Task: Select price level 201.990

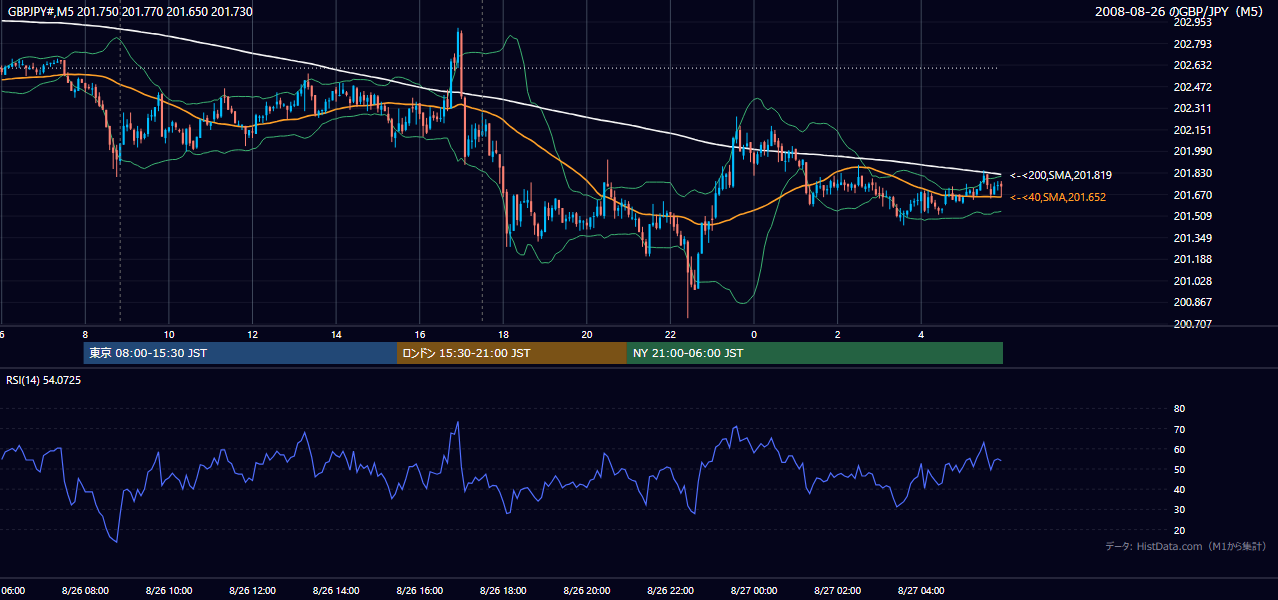Action: coord(1193,151)
